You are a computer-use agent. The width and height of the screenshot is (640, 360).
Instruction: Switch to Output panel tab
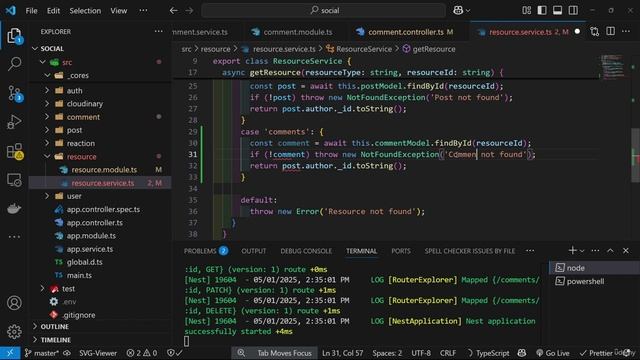coord(253,251)
